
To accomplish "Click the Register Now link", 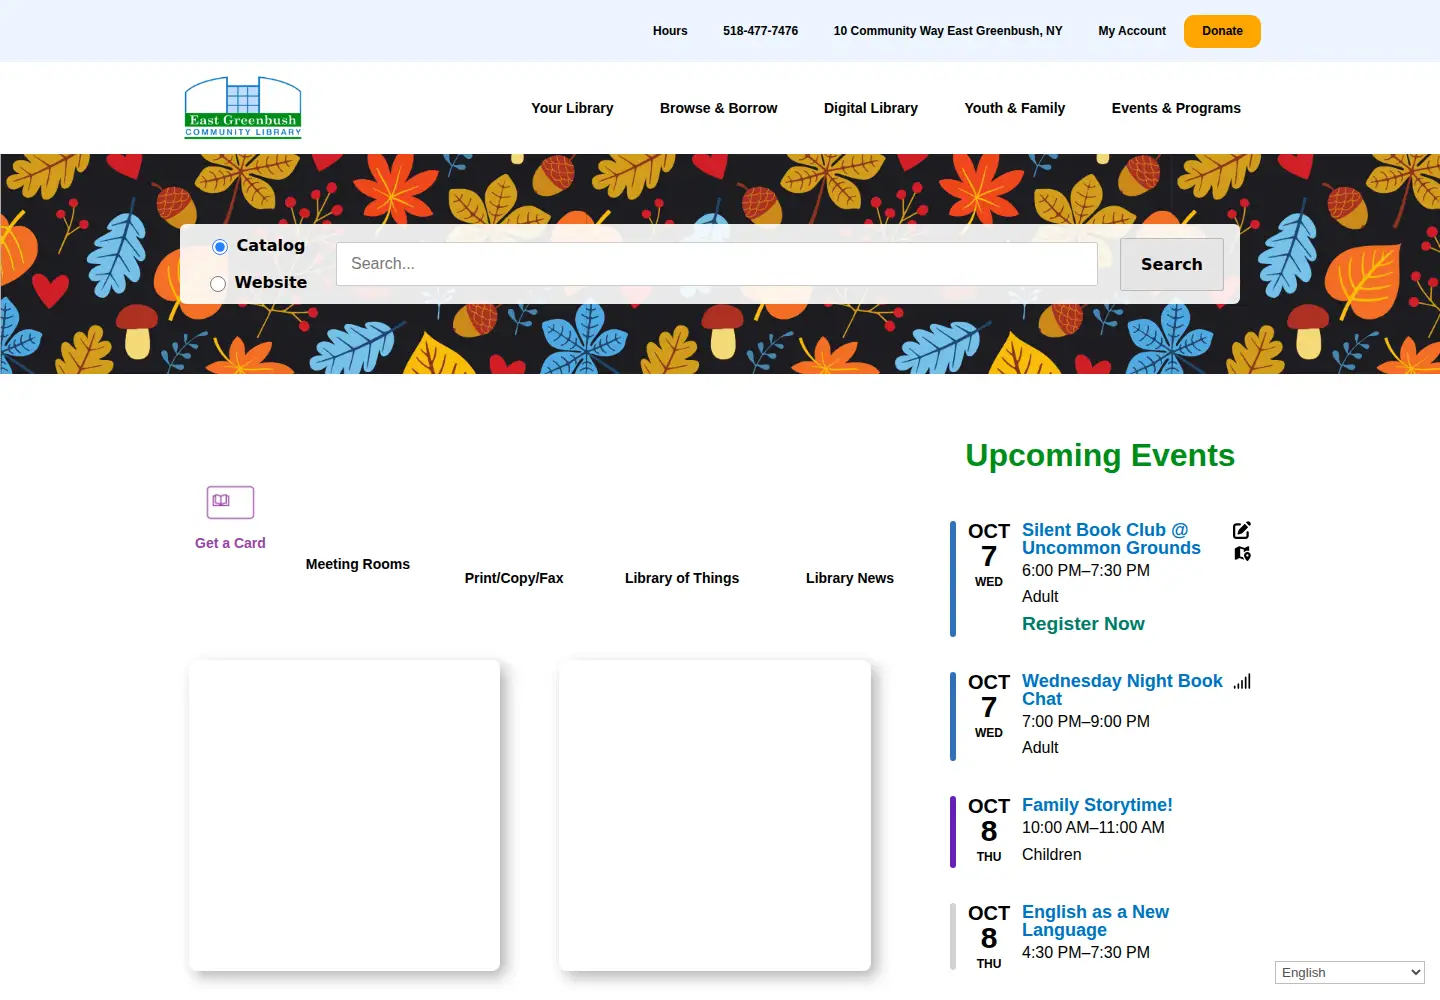I will pos(1083,624).
